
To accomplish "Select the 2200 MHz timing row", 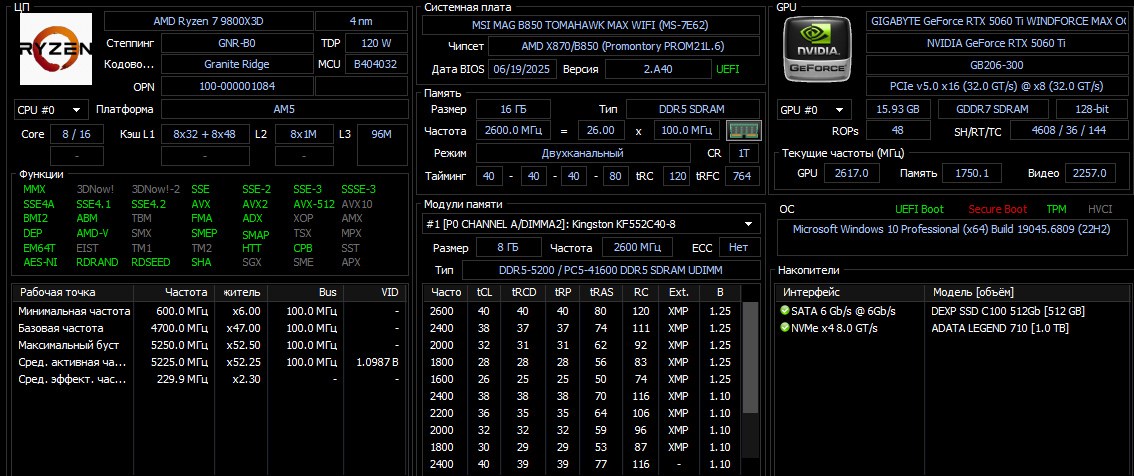I will click(x=581, y=413).
